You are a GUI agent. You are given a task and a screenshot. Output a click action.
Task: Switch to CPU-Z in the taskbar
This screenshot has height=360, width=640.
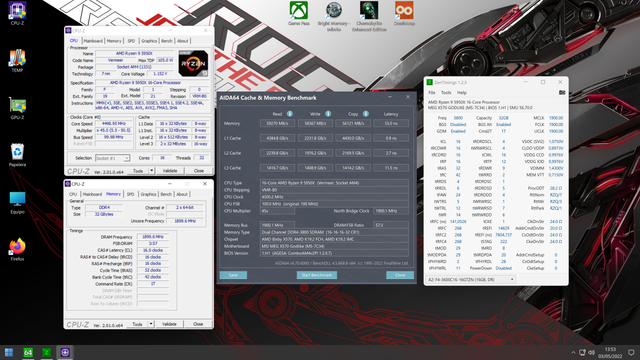pos(65,352)
